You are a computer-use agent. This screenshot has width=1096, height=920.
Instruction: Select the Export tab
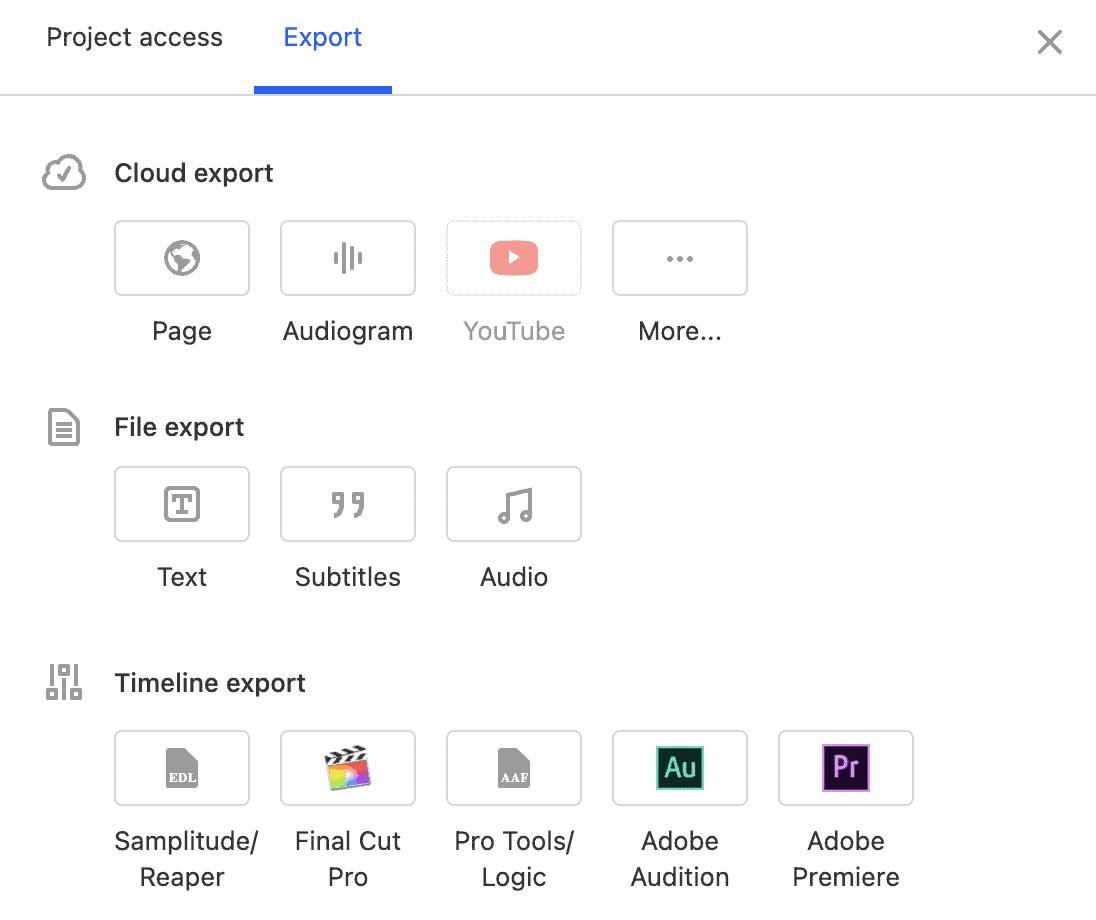click(x=322, y=37)
